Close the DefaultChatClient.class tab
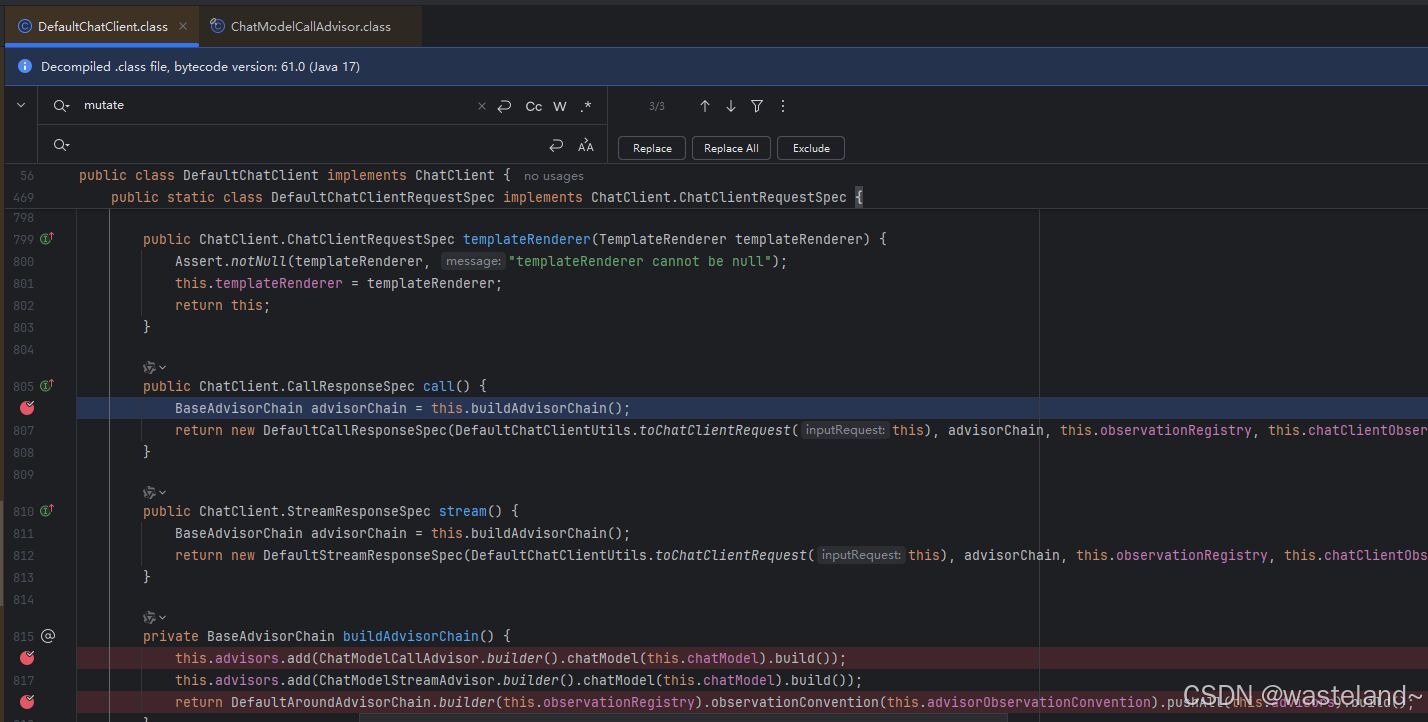The height and width of the screenshot is (722, 1428). tap(183, 26)
